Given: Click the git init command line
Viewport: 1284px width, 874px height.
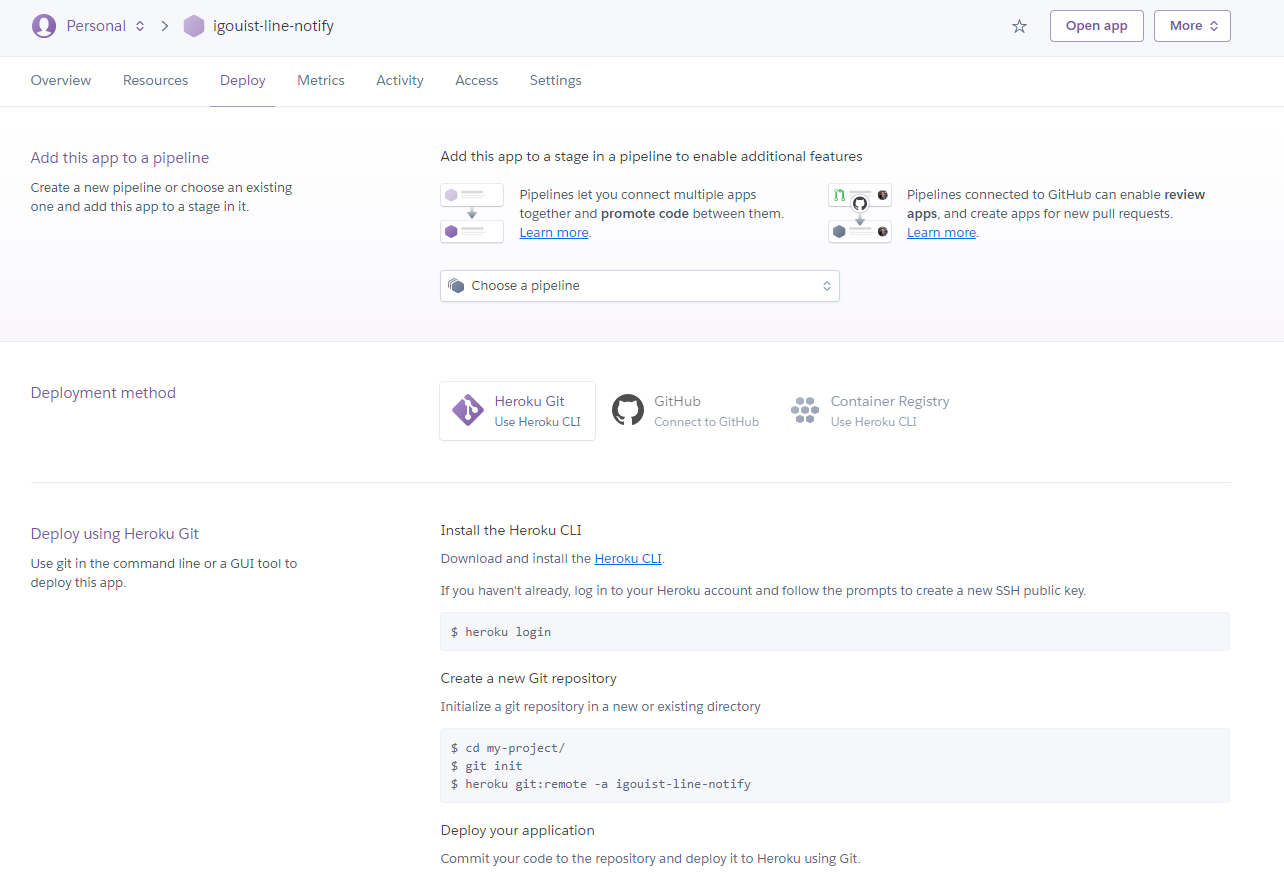Looking at the screenshot, I should (x=486, y=766).
